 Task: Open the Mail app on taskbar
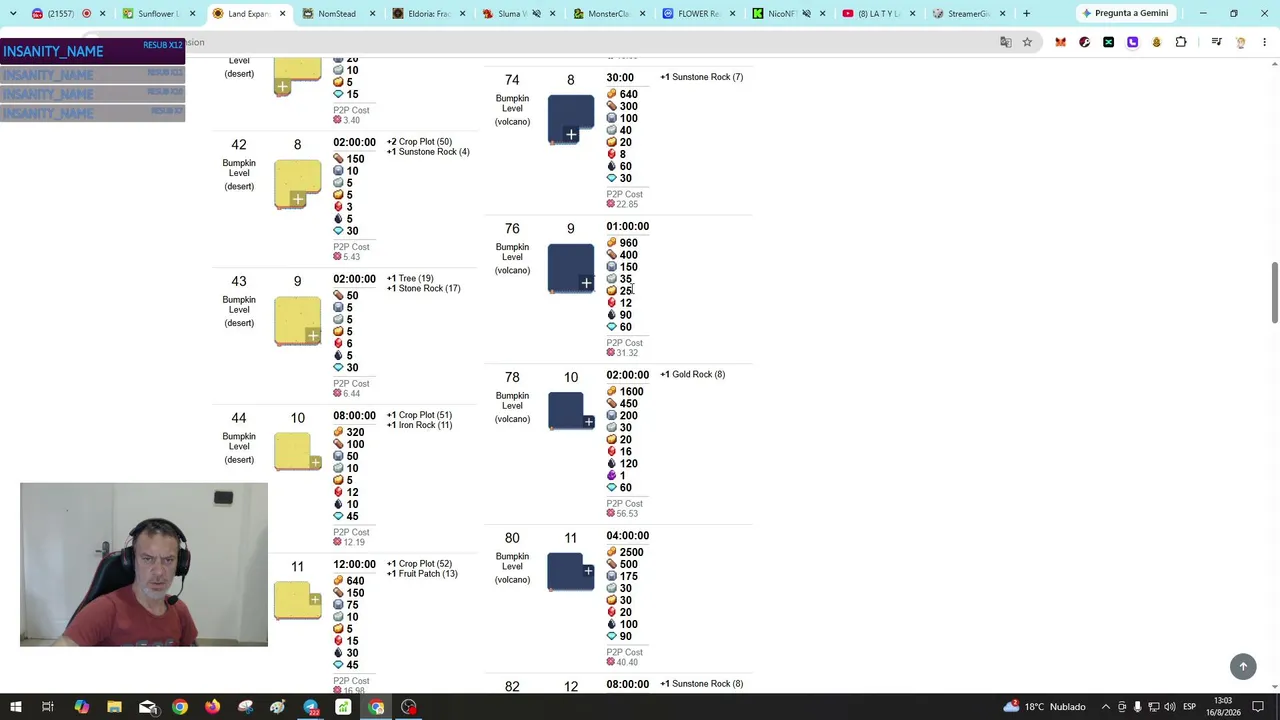point(147,707)
